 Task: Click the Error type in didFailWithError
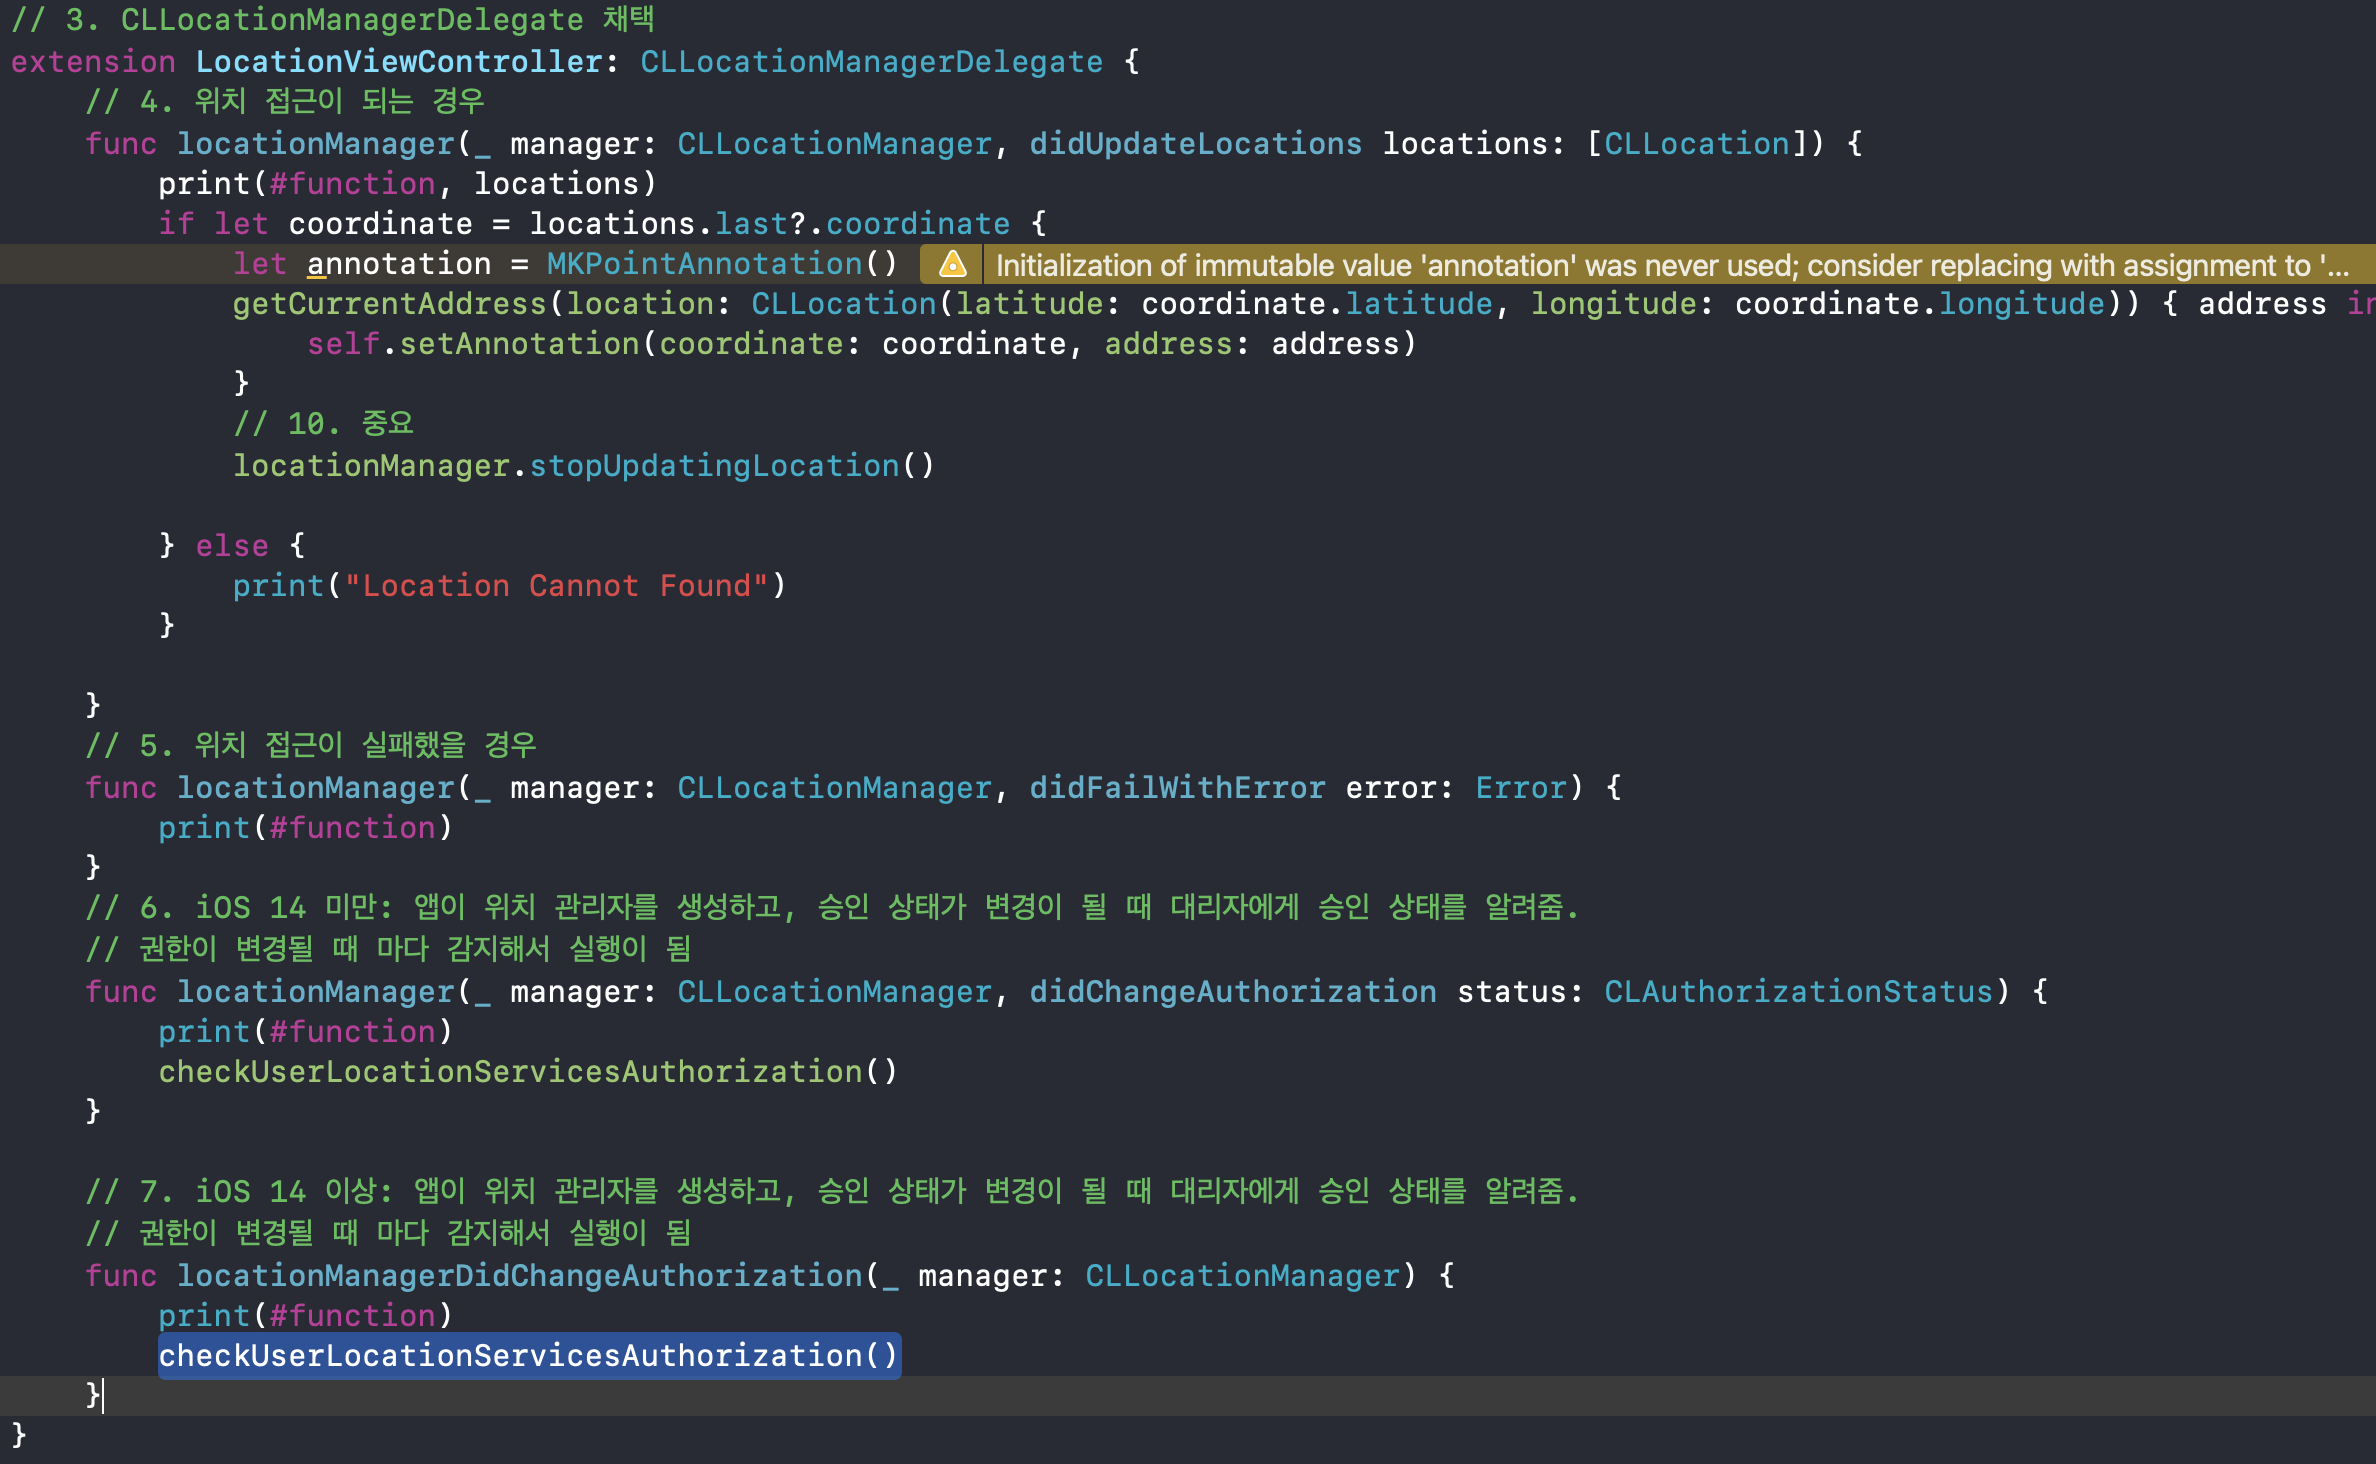tap(1521, 788)
